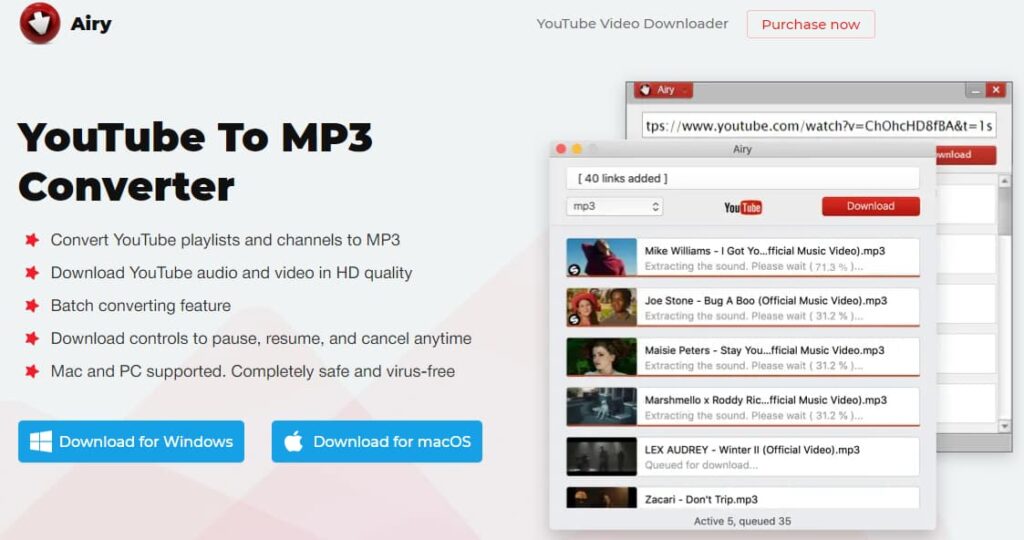Click the red close dot of the Mac window

click(561, 149)
